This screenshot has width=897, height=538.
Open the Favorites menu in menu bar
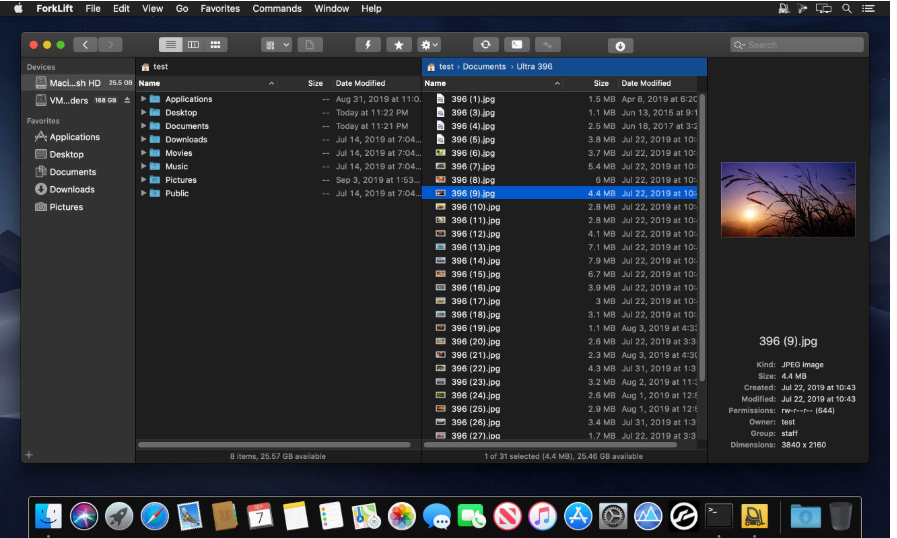(220, 8)
